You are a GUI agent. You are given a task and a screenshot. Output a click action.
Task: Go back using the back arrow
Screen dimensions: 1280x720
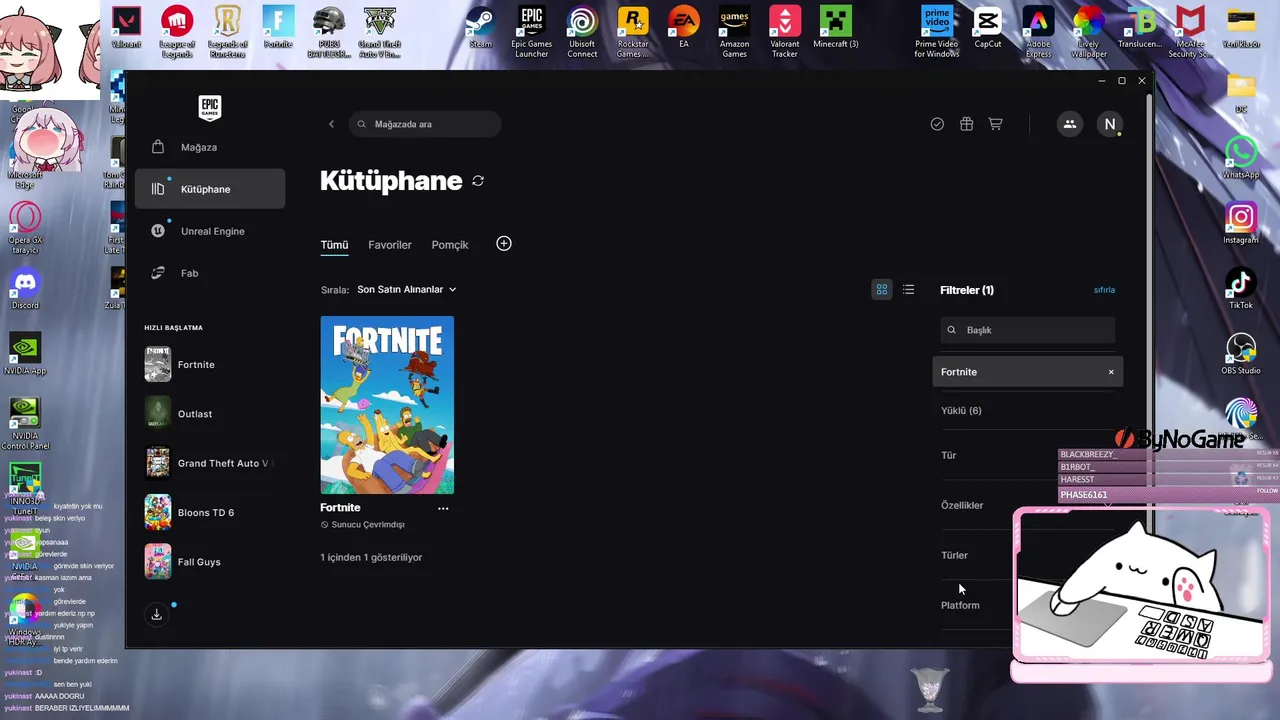pos(332,124)
